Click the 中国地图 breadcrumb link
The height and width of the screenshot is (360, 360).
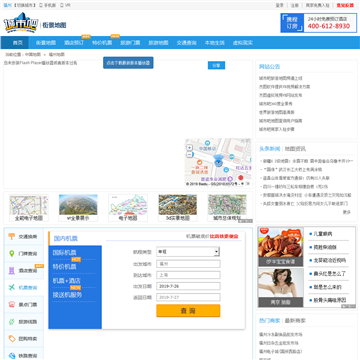[33, 54]
